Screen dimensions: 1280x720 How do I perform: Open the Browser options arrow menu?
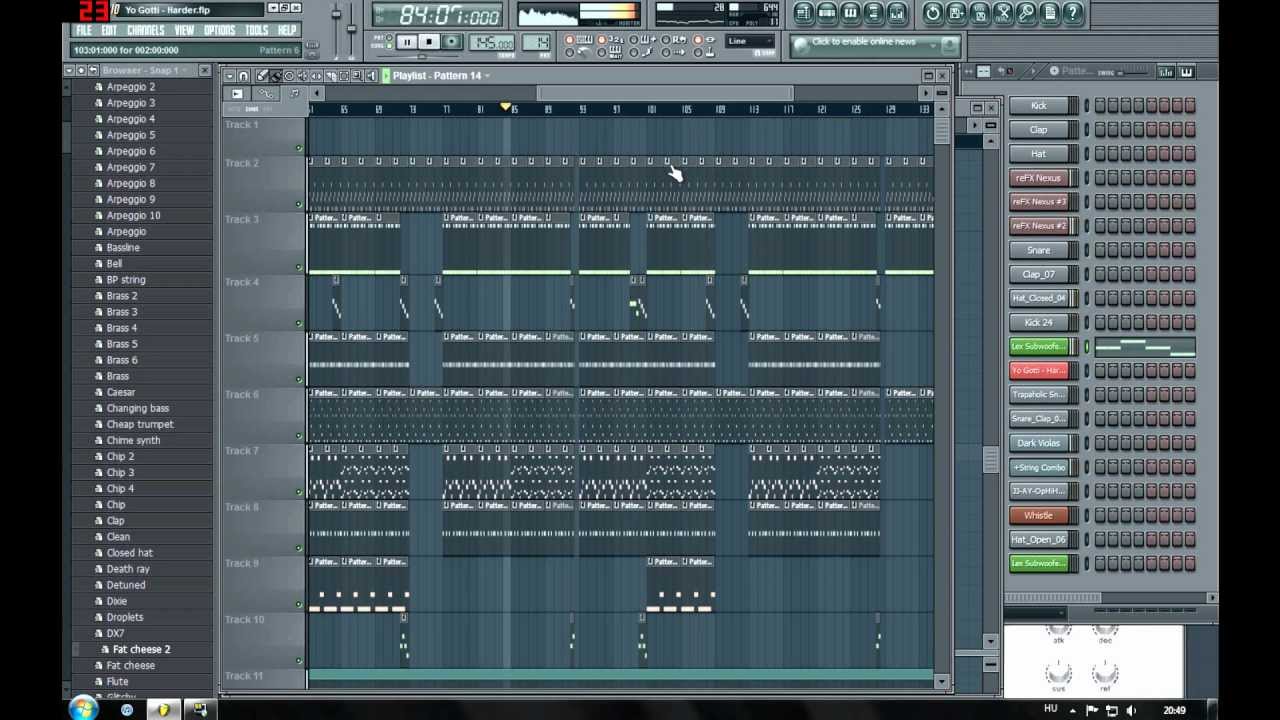[69, 70]
